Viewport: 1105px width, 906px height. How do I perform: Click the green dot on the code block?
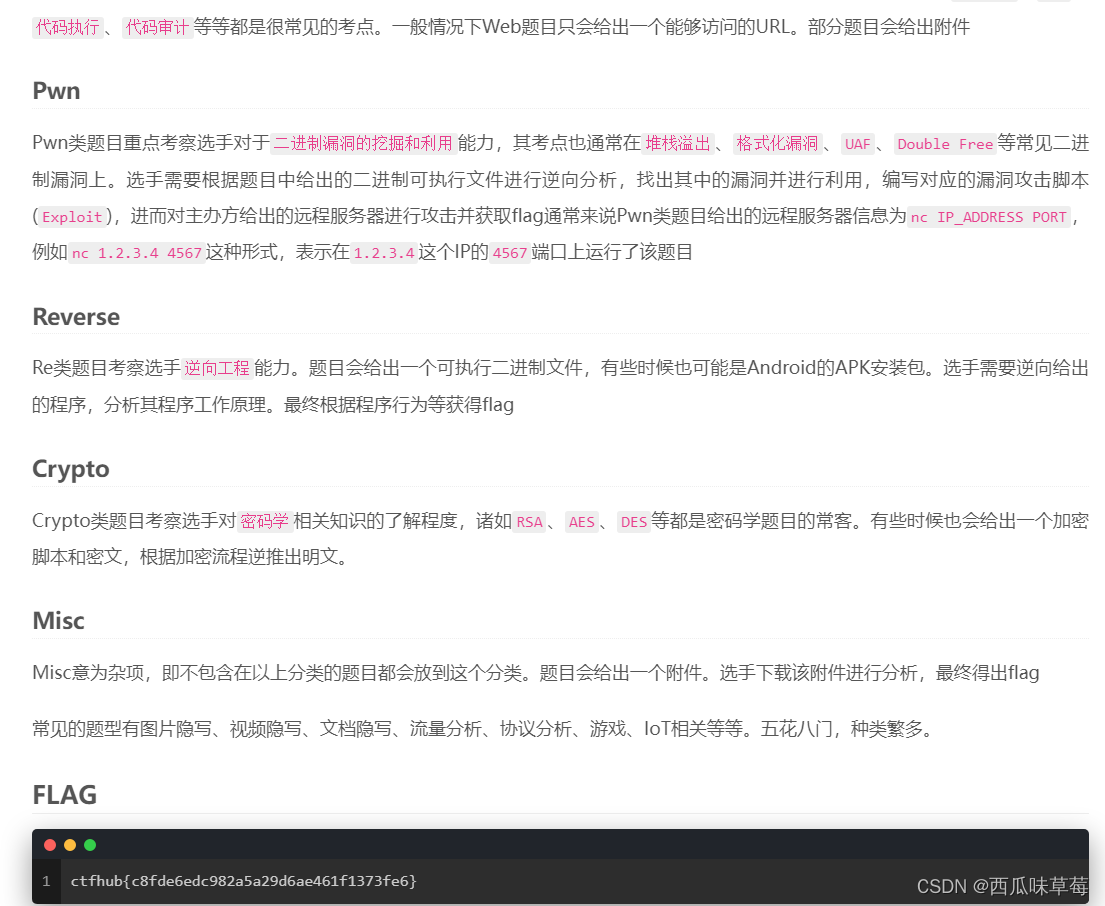click(x=90, y=844)
